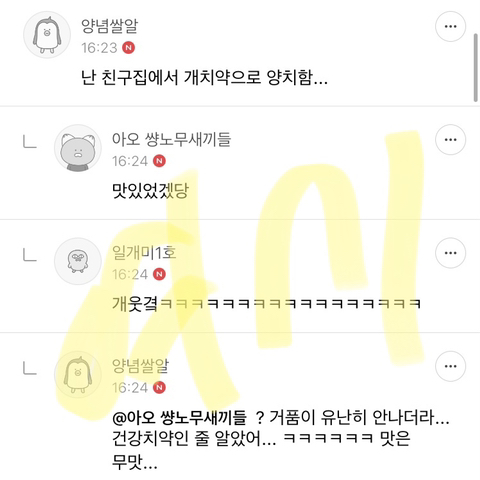Tap the red N badge beside 16:23
This screenshot has width=480, height=480.
128,48
